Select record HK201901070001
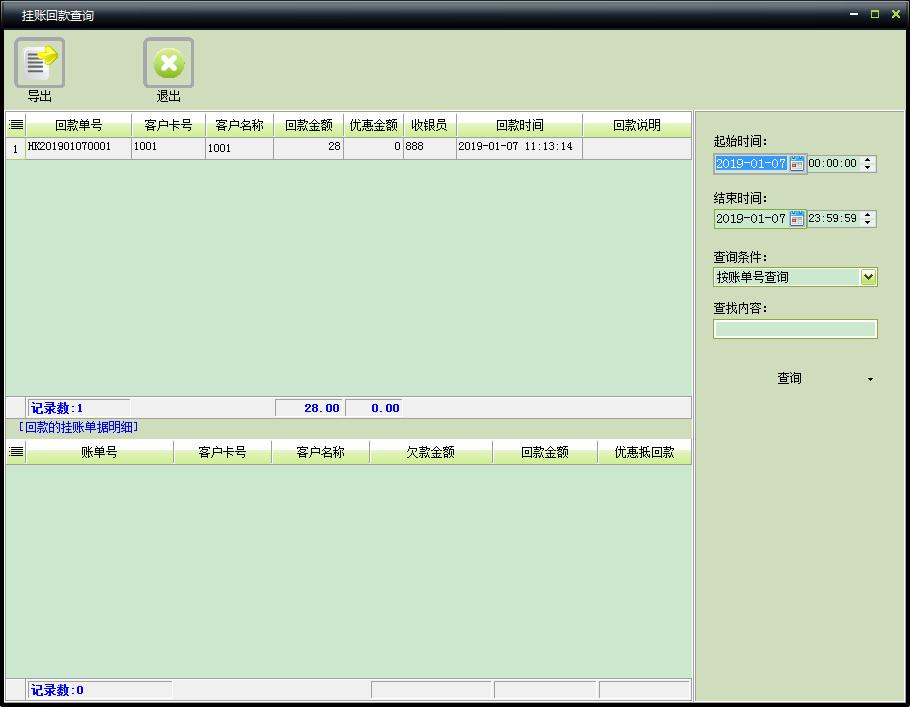The width and height of the screenshot is (910, 707). pyautogui.click(x=78, y=147)
